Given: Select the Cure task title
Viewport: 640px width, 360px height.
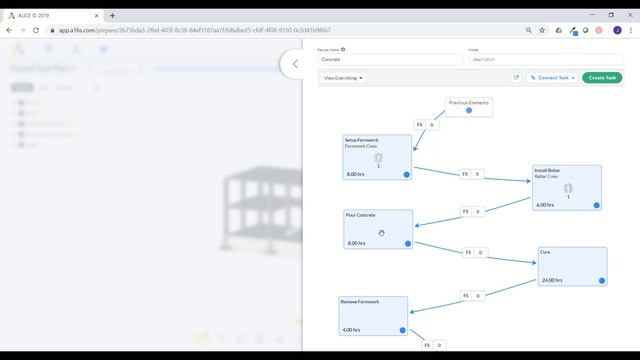Looking at the screenshot, I should coord(545,252).
